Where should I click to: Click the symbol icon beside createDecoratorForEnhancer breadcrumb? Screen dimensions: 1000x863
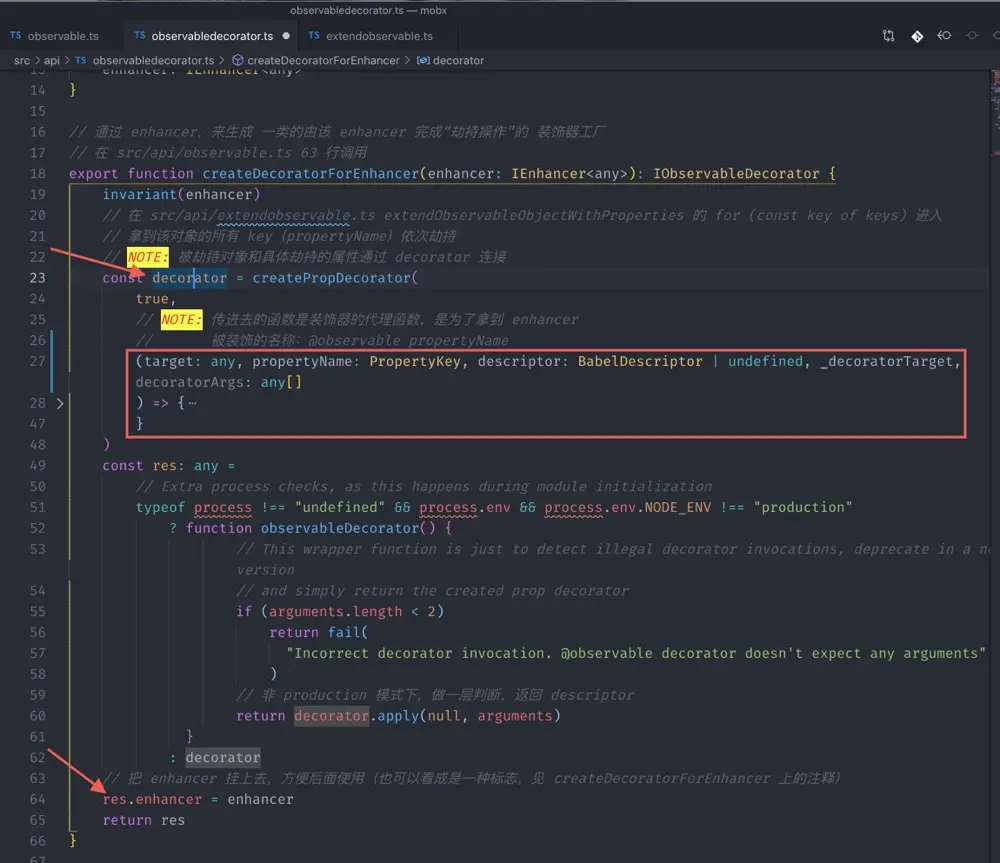click(236, 60)
